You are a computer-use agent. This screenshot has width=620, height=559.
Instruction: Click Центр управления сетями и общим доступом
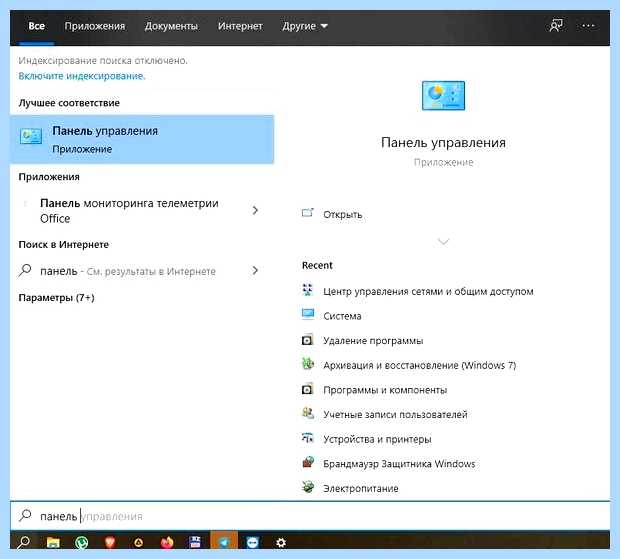pyautogui.click(x=428, y=291)
